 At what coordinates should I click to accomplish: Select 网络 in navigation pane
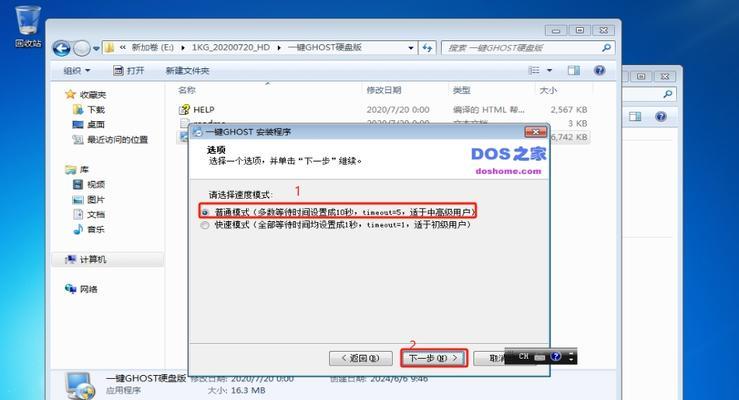[81, 289]
